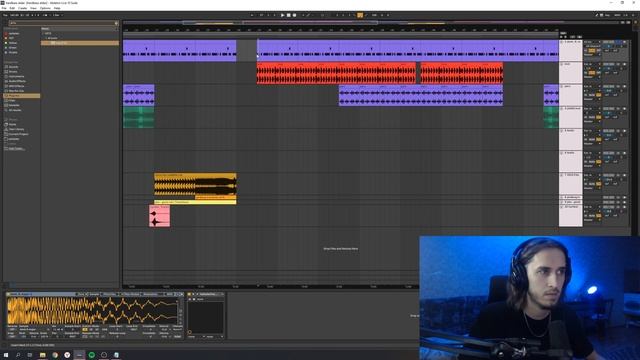Toggle track four's orange activator button

click(x=598, y=117)
